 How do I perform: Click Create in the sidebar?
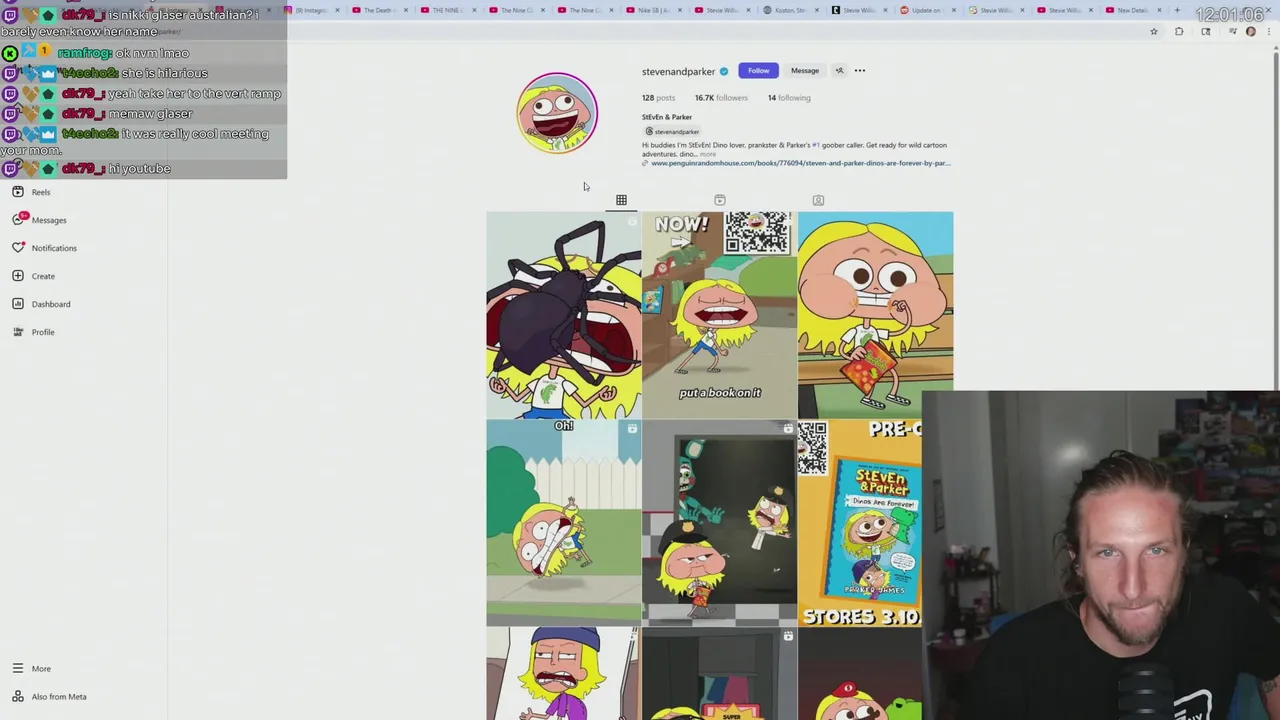34,276
